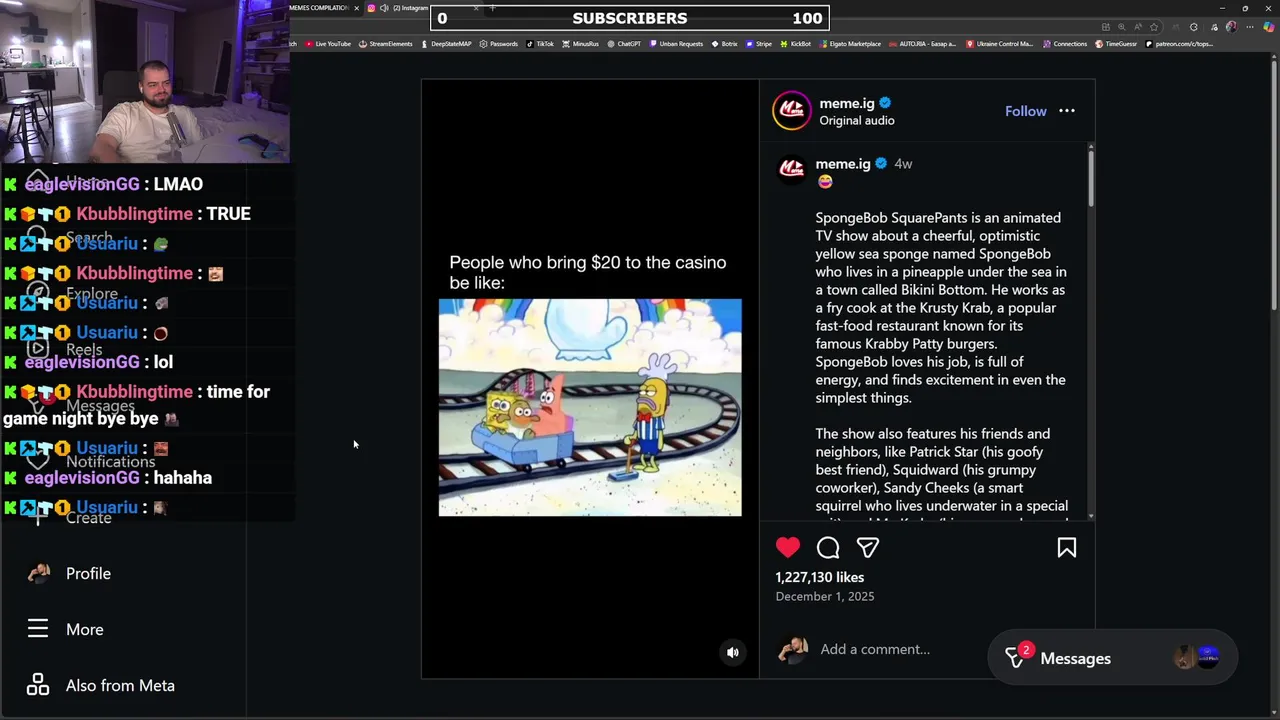
Task: Open browser settings three-dot menu
Action: click(1250, 27)
